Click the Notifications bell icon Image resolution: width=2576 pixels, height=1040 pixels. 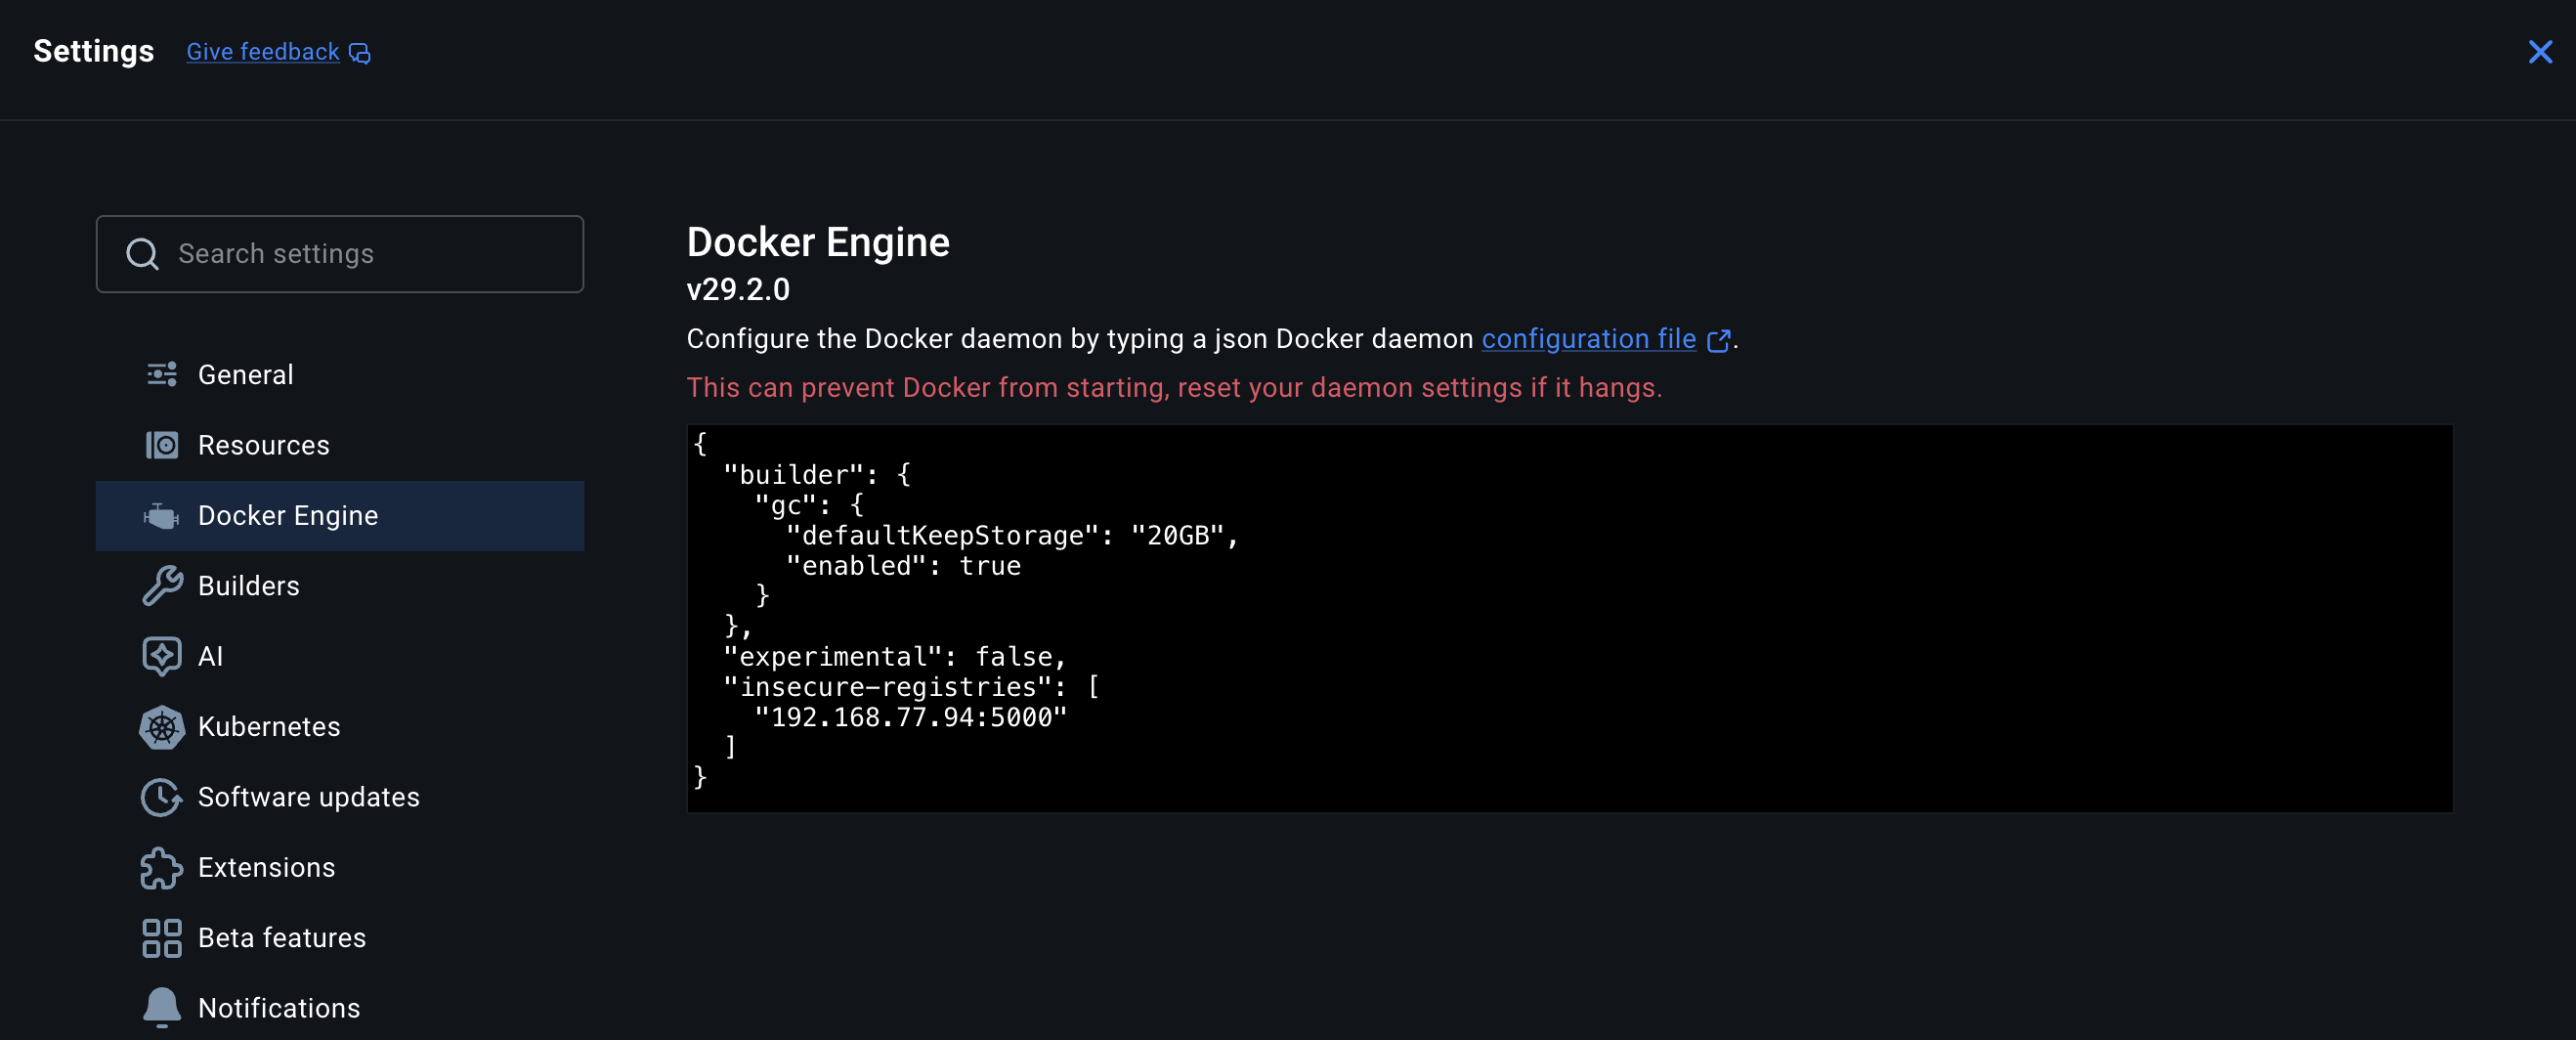point(161,1007)
